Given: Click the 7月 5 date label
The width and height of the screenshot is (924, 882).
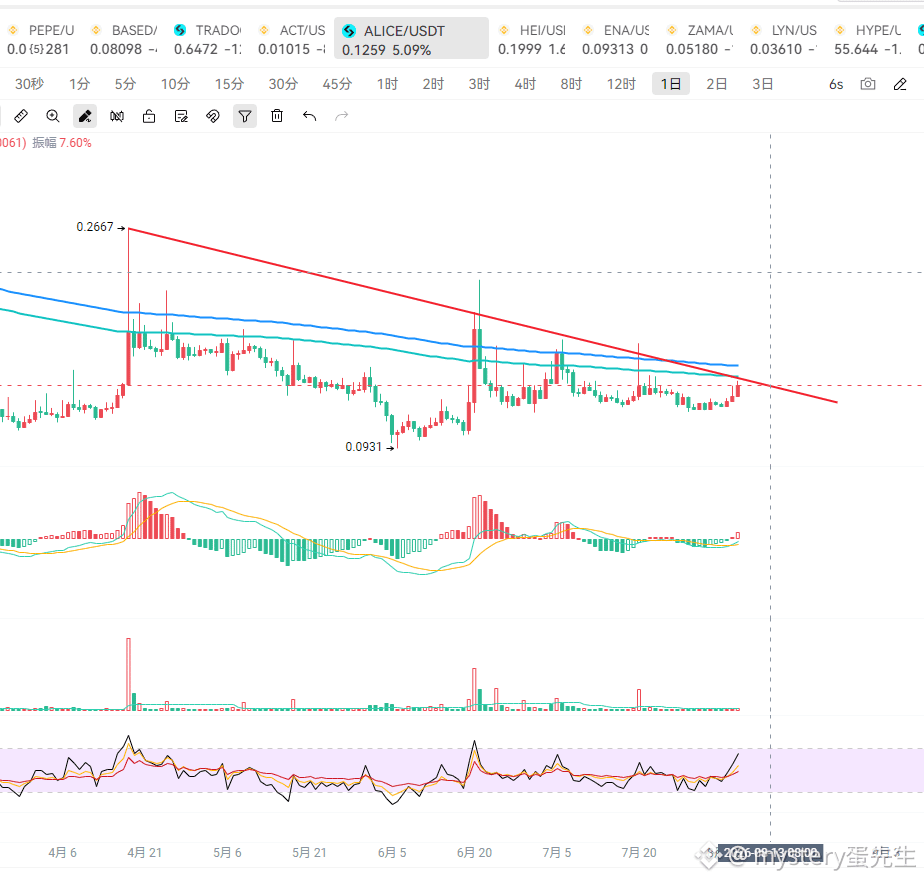Looking at the screenshot, I should pyautogui.click(x=557, y=853).
